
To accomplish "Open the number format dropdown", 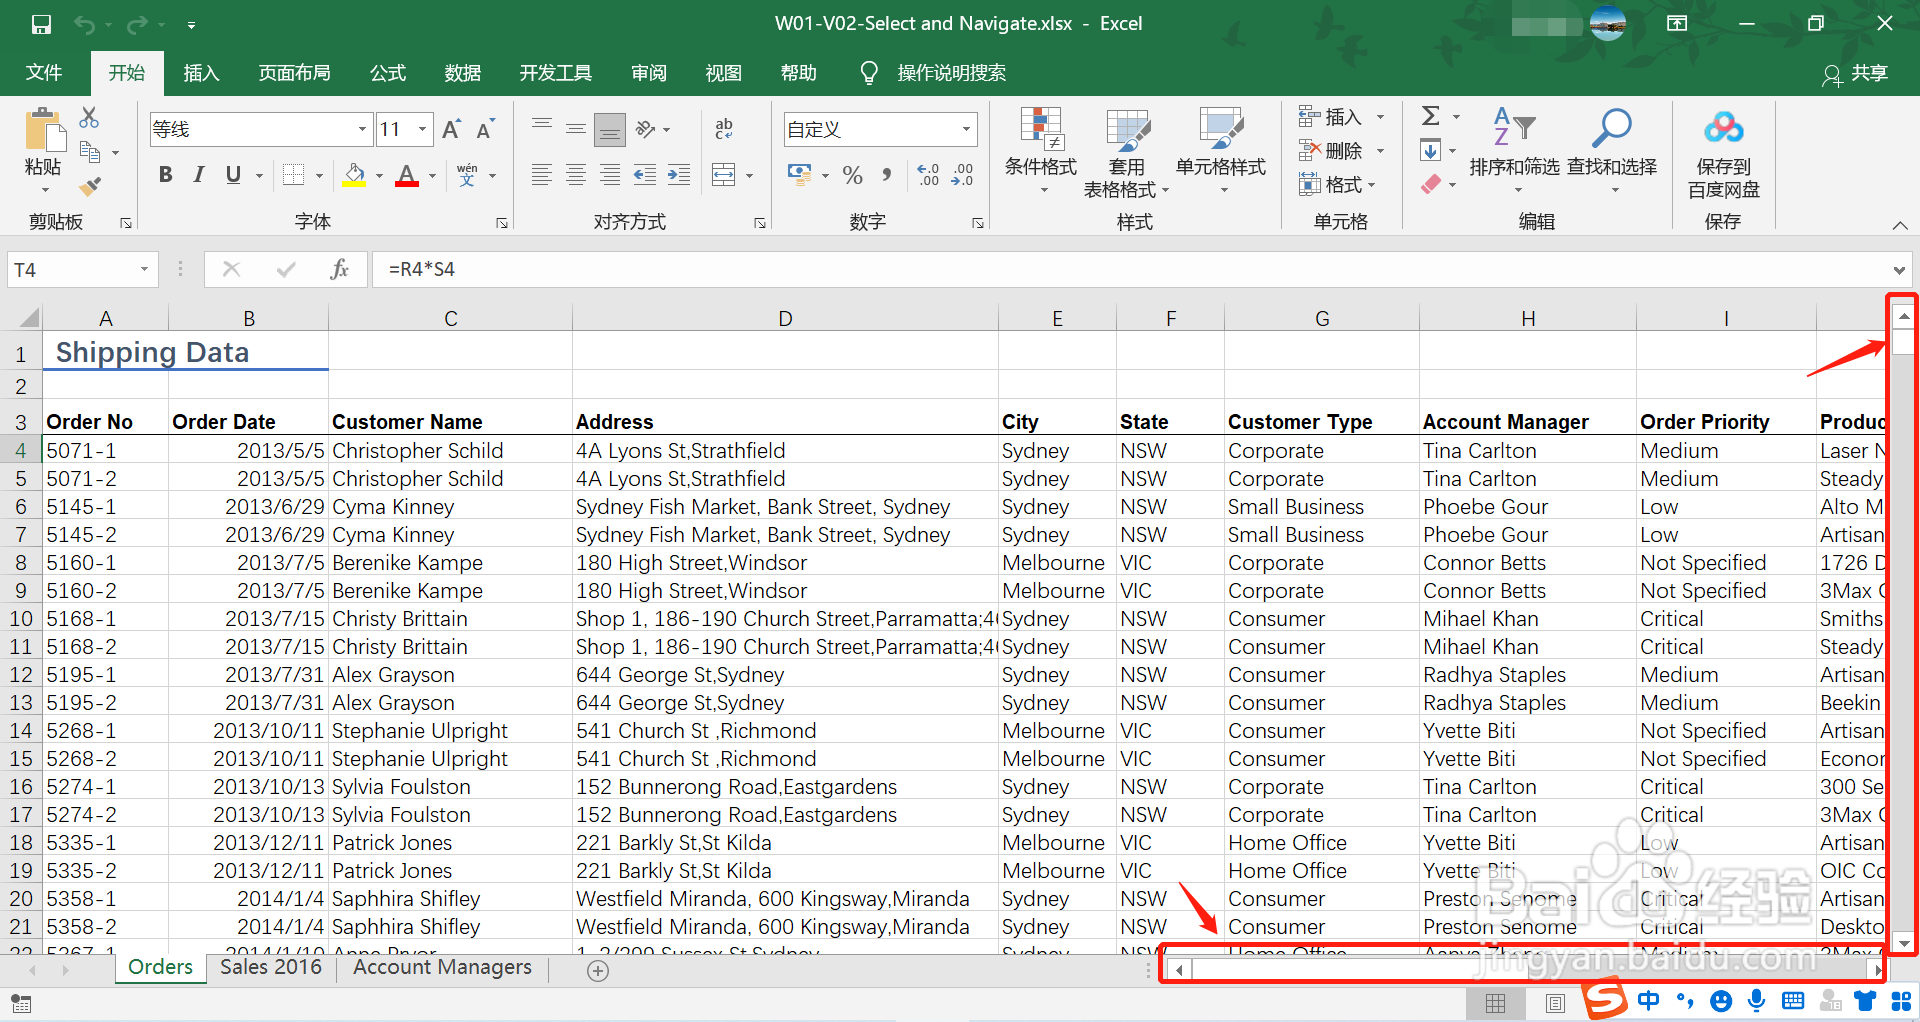I will (966, 129).
